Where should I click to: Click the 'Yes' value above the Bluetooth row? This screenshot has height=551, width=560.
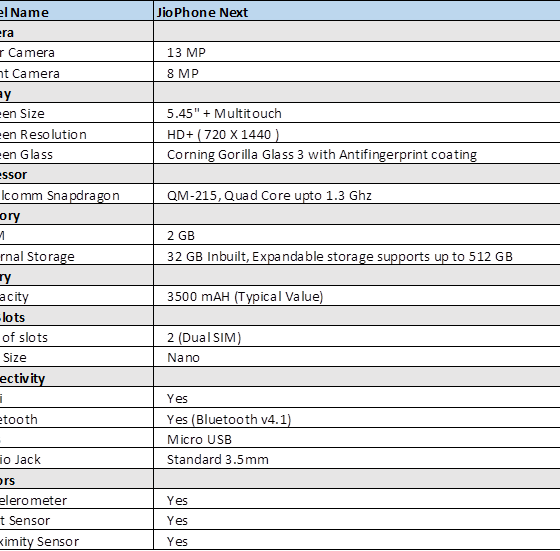coord(177,399)
